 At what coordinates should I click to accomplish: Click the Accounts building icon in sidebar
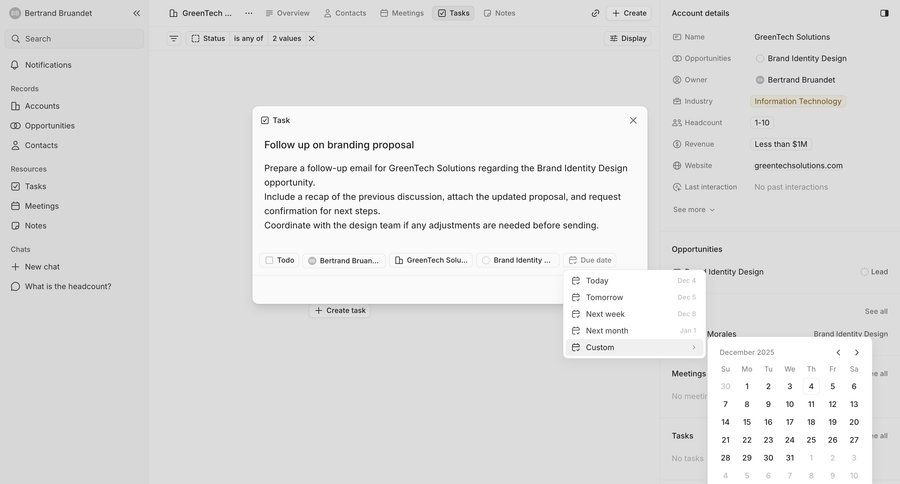pyautogui.click(x=15, y=106)
